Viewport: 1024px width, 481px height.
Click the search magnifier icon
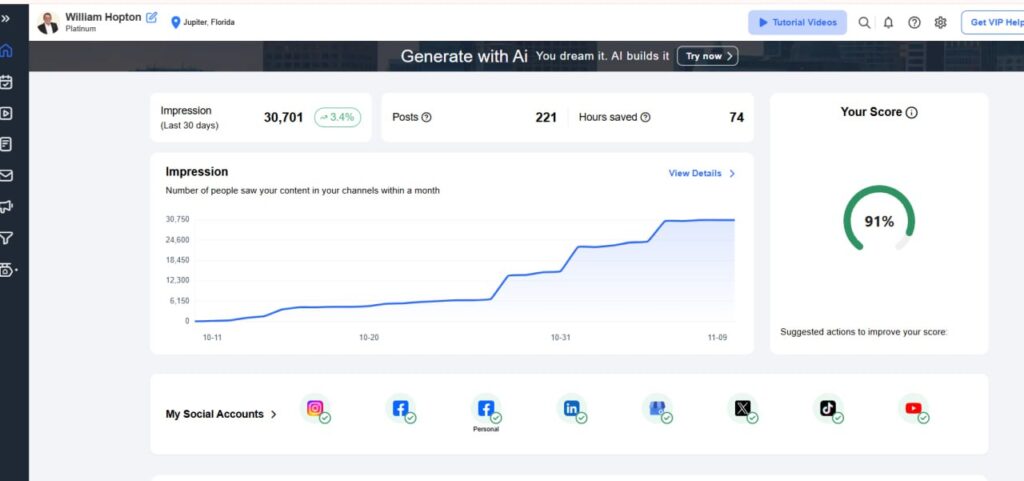(x=864, y=22)
